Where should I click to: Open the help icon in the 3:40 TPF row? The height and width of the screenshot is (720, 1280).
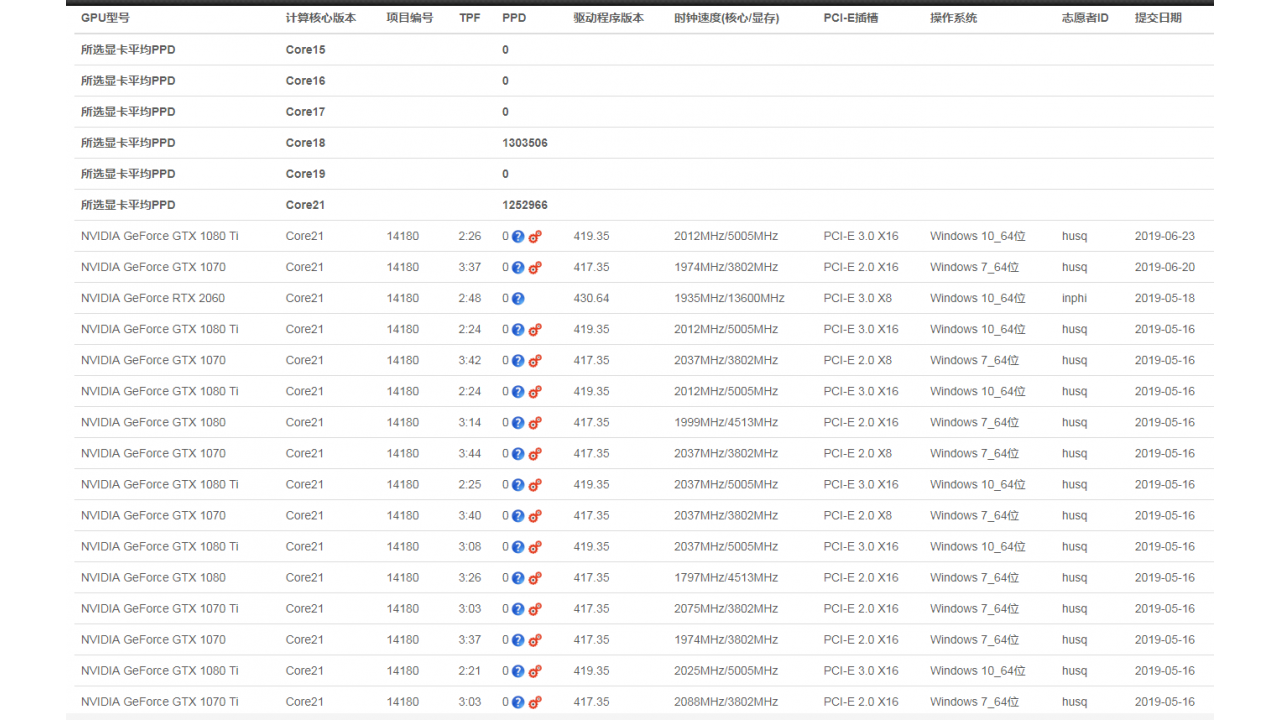(518, 516)
